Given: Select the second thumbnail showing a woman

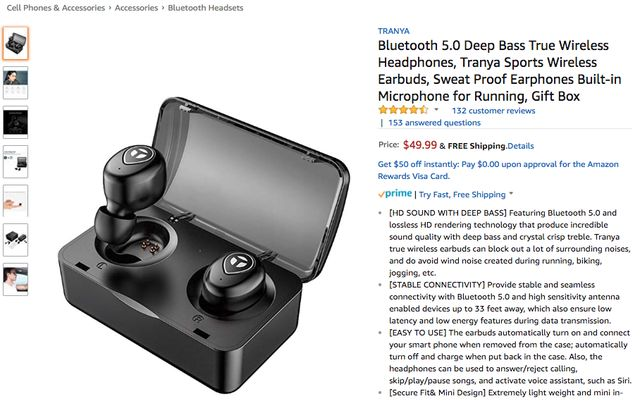Looking at the screenshot, I should coord(16,83).
